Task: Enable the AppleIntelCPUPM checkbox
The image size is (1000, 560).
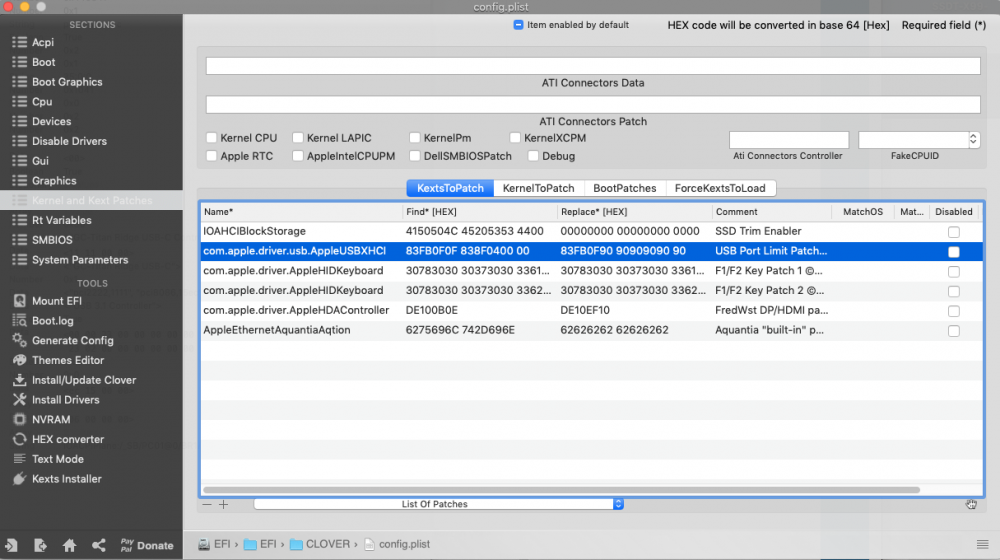Action: click(x=298, y=156)
